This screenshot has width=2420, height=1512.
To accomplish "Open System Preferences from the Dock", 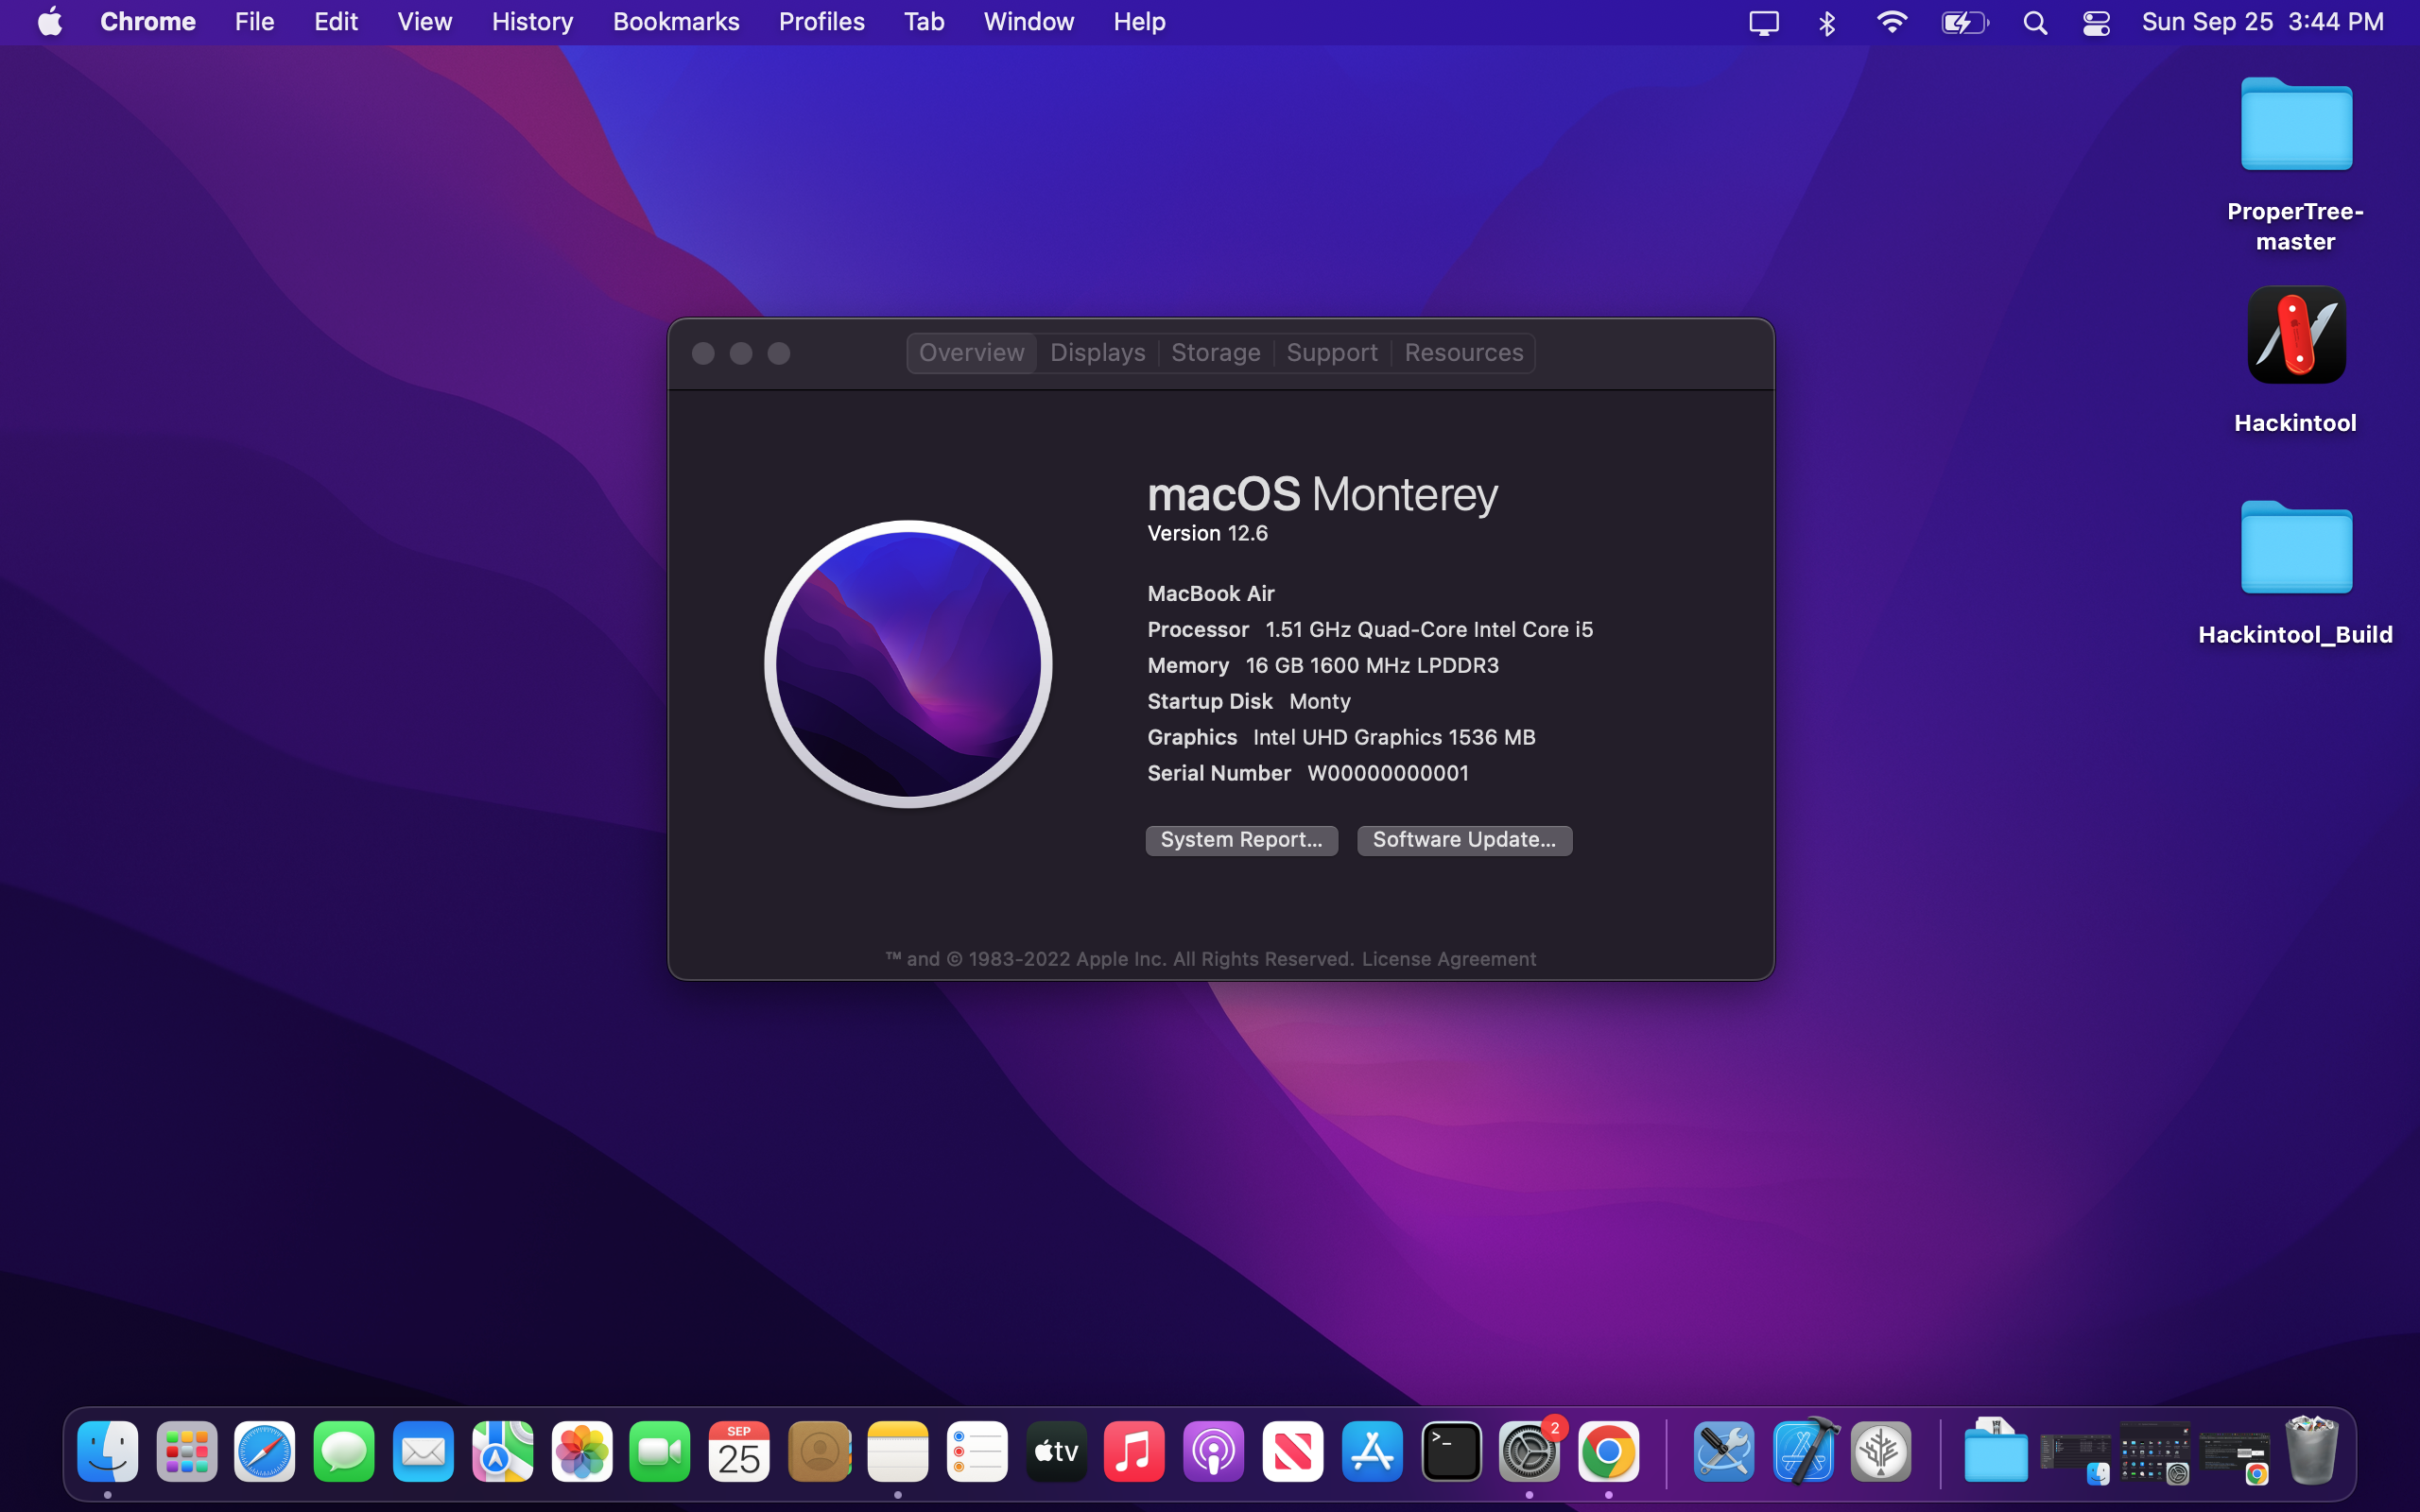I will [x=1529, y=1451].
